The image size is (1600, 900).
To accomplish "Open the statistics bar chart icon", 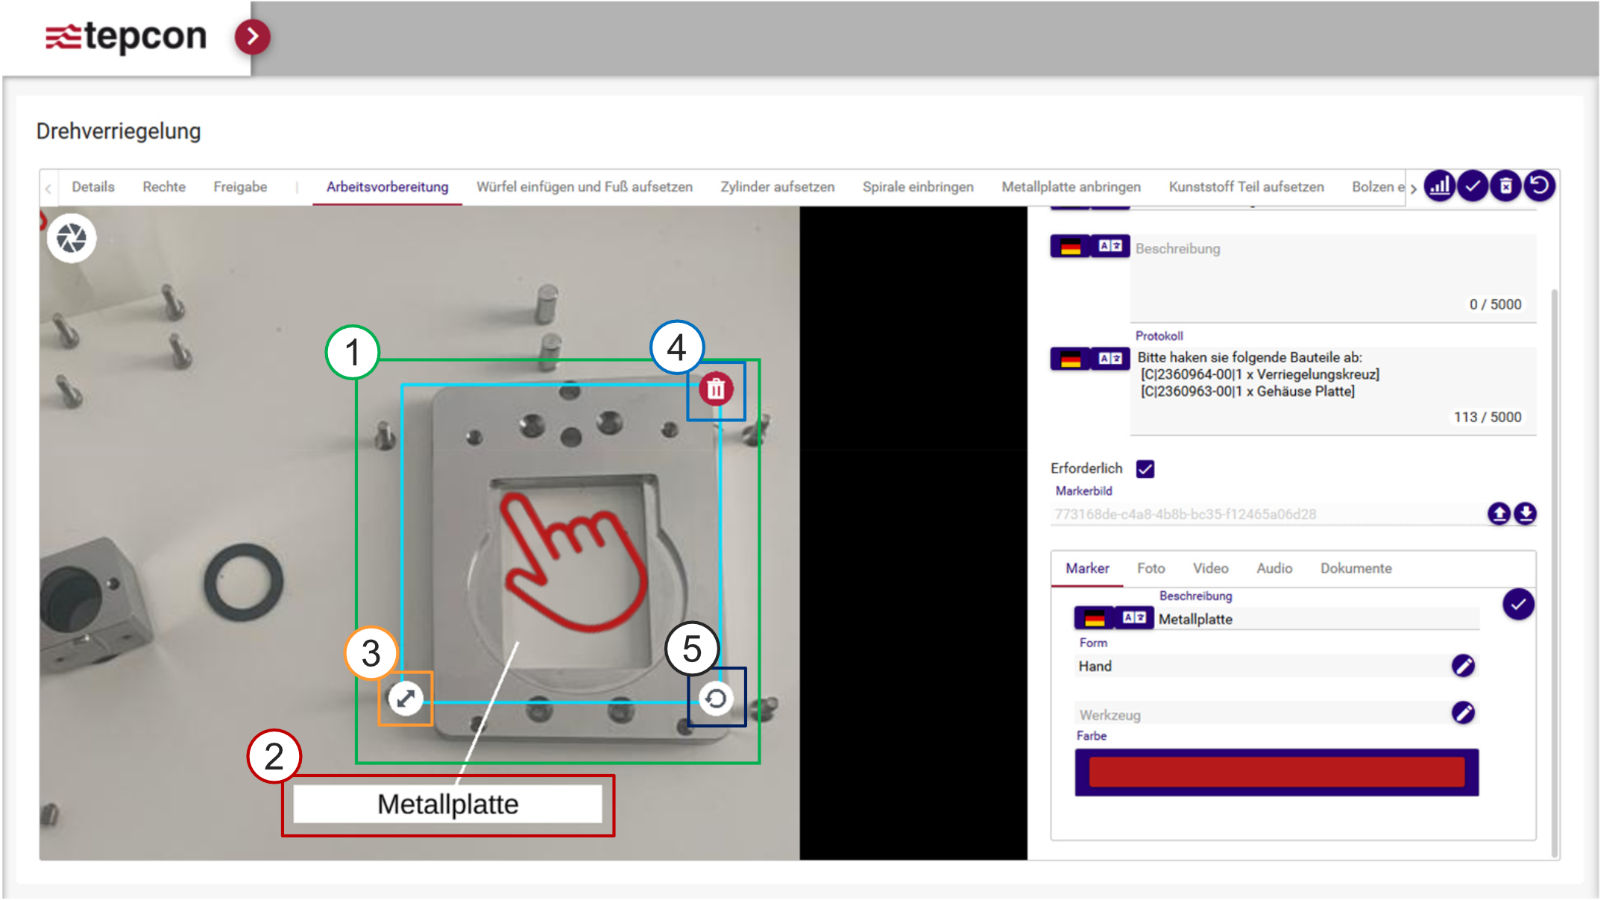I will [1439, 186].
